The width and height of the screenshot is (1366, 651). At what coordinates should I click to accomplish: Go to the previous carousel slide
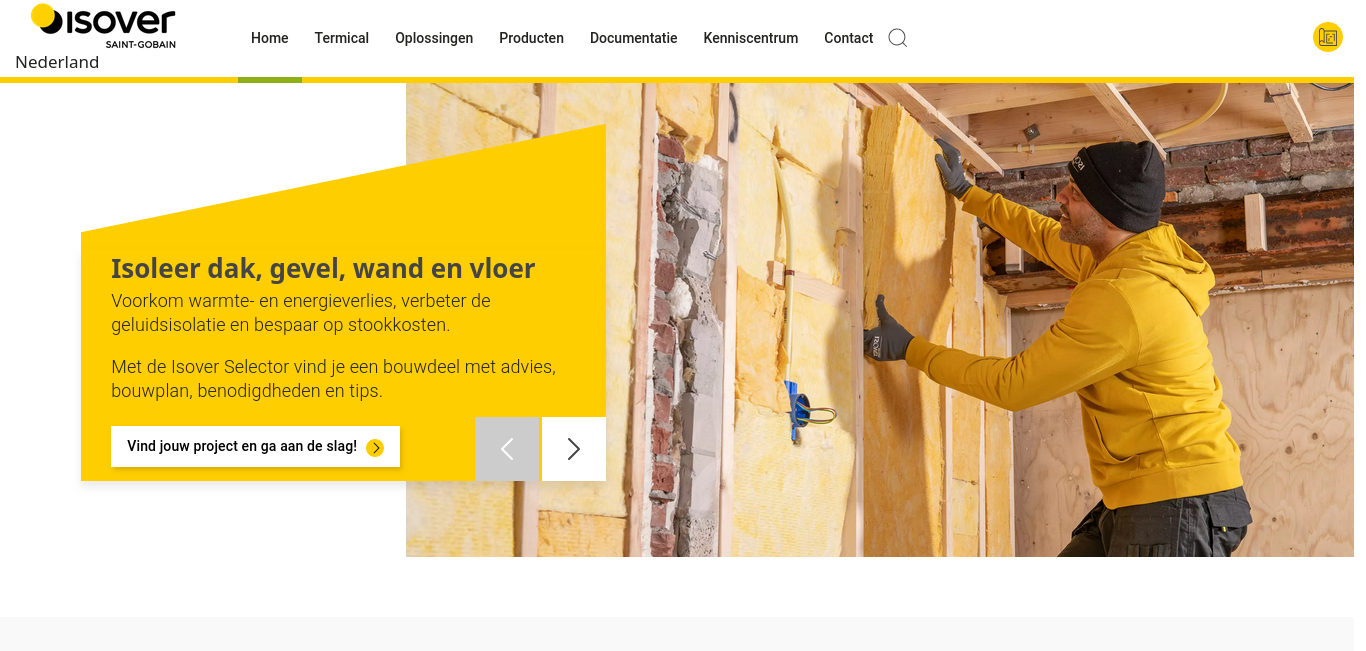click(x=508, y=449)
